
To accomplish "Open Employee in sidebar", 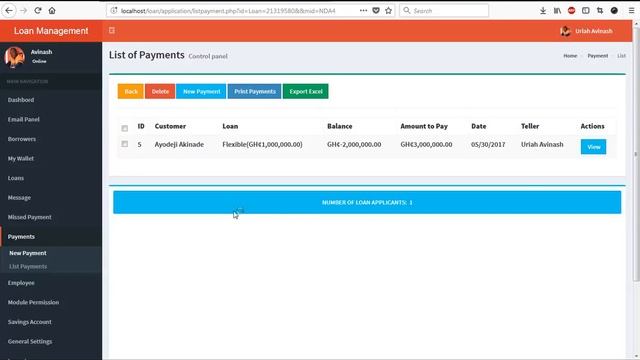I will pos(21,283).
